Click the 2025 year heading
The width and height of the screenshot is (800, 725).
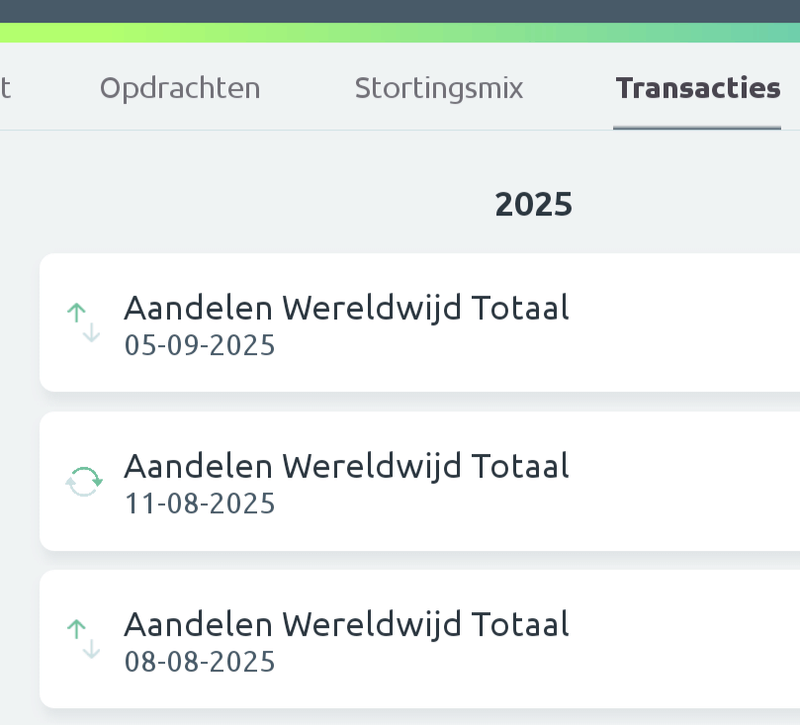534,204
